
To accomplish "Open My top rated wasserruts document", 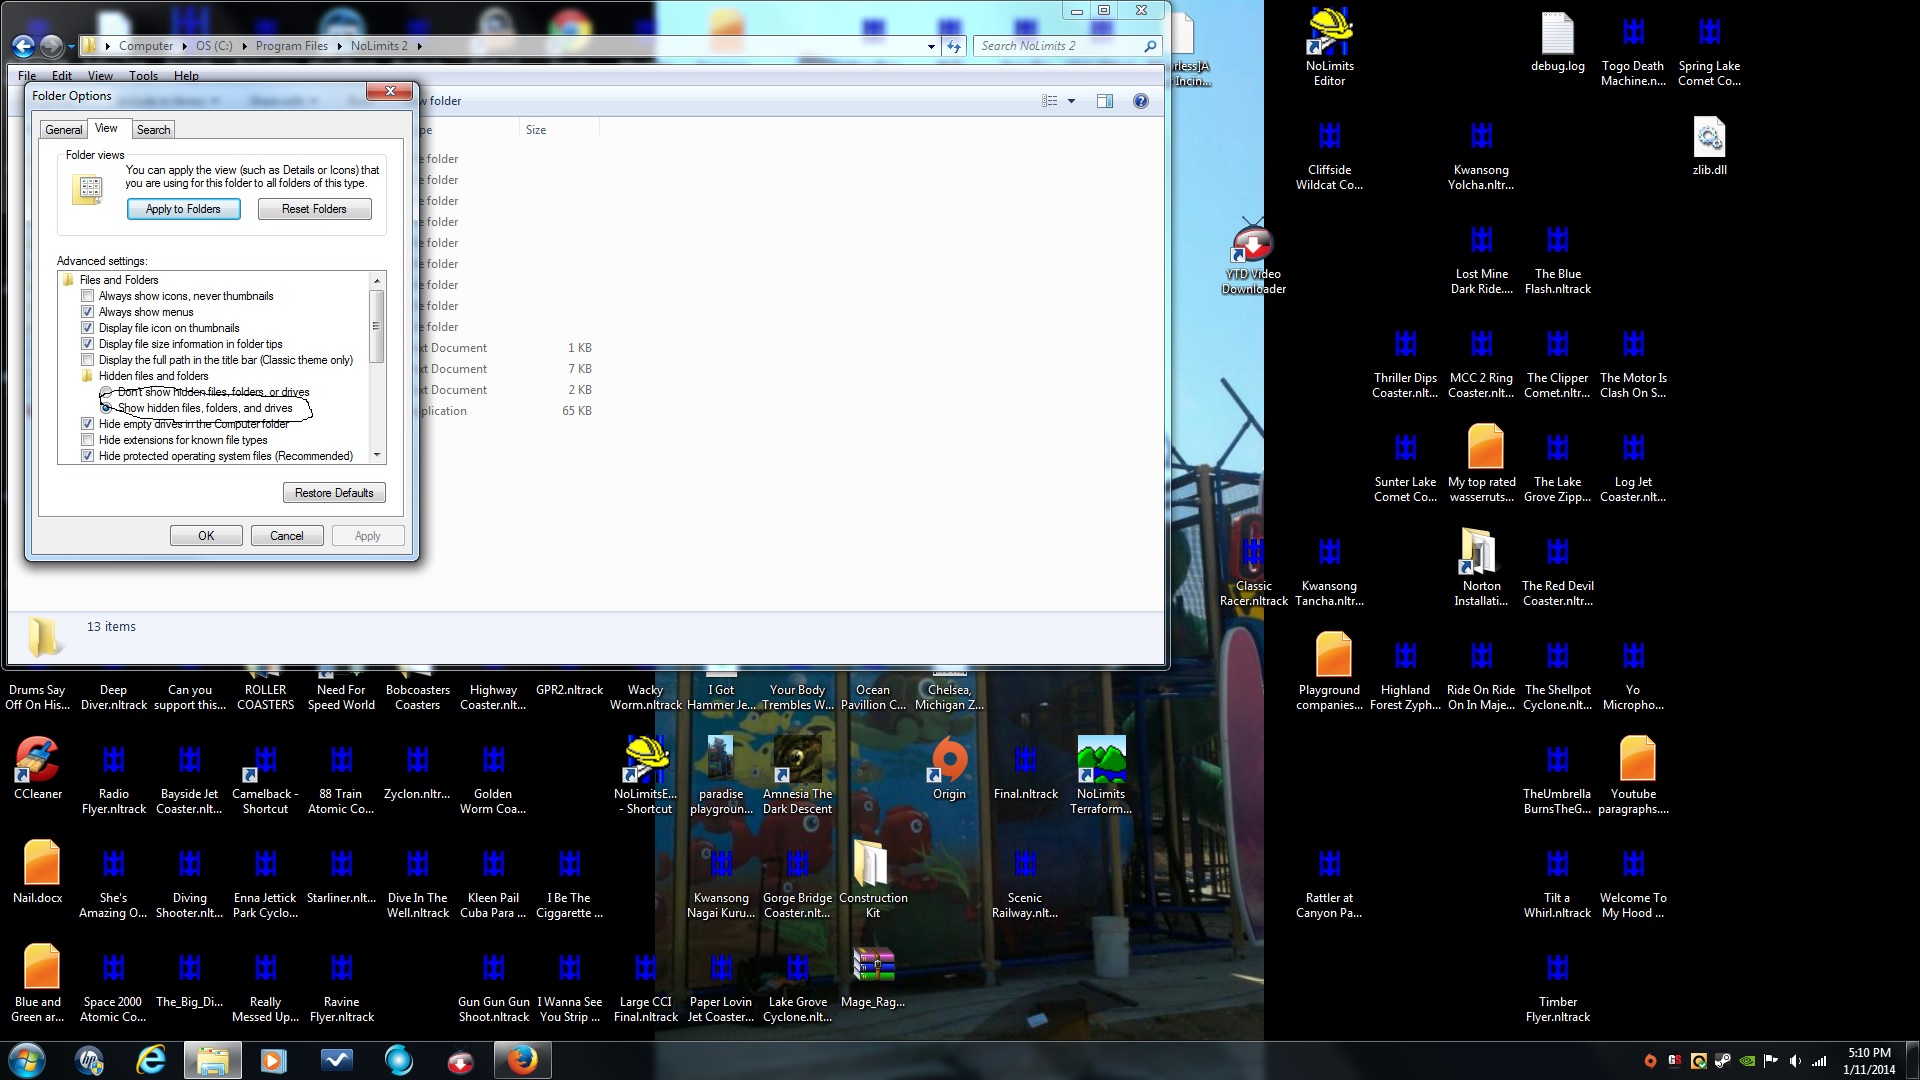I will click(1481, 464).
